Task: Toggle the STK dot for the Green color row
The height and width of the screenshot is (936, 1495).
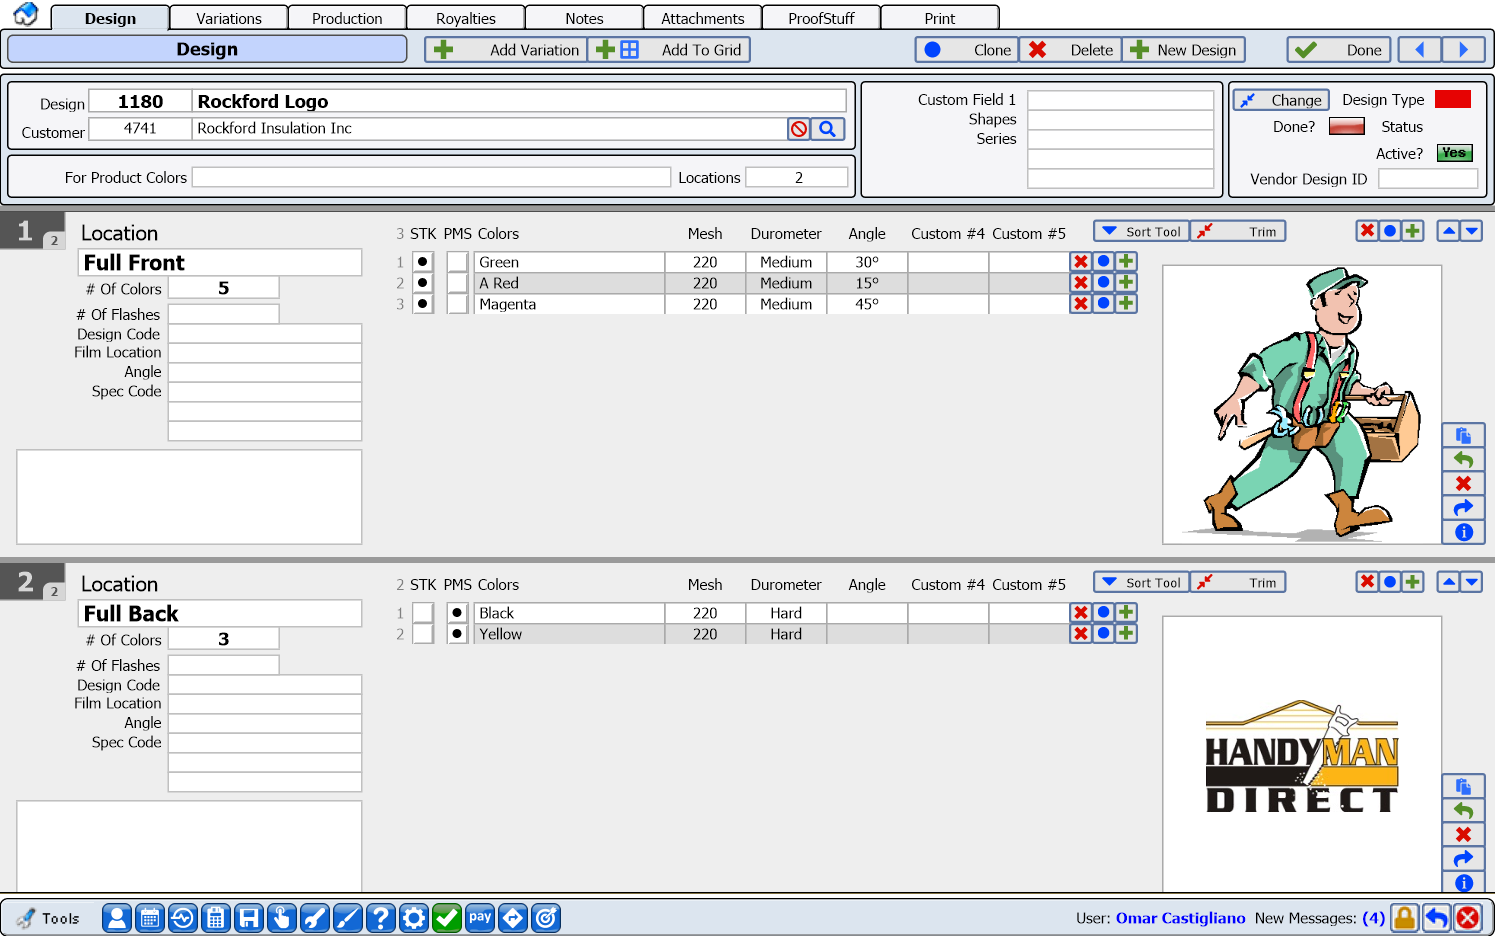Action: [422, 261]
